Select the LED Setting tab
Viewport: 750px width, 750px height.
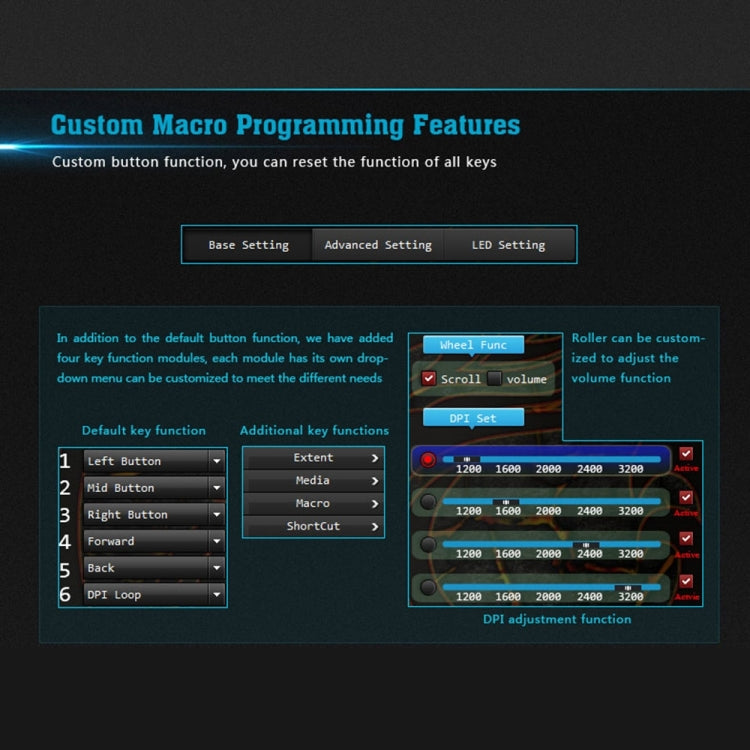(x=508, y=245)
